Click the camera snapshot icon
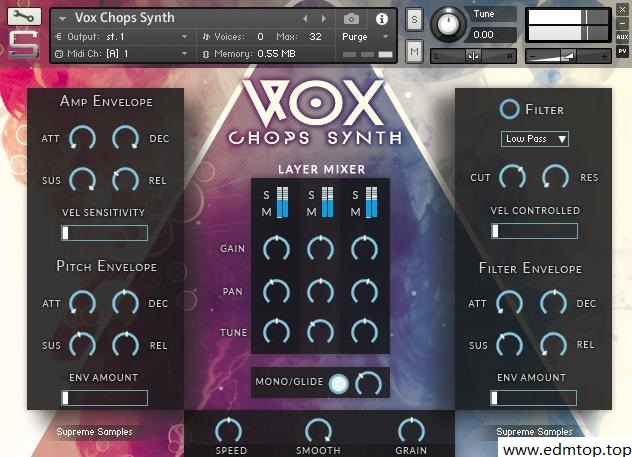 coord(351,18)
